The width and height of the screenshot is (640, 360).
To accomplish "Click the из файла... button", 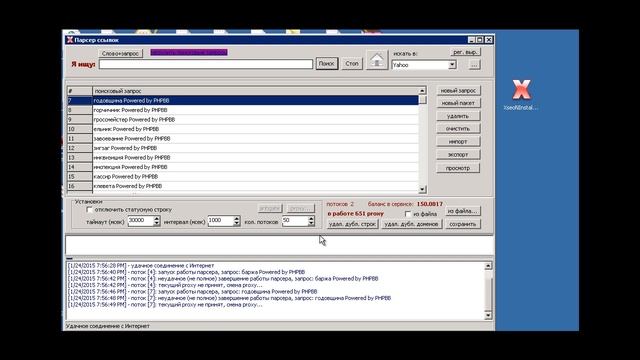I will tap(462, 211).
